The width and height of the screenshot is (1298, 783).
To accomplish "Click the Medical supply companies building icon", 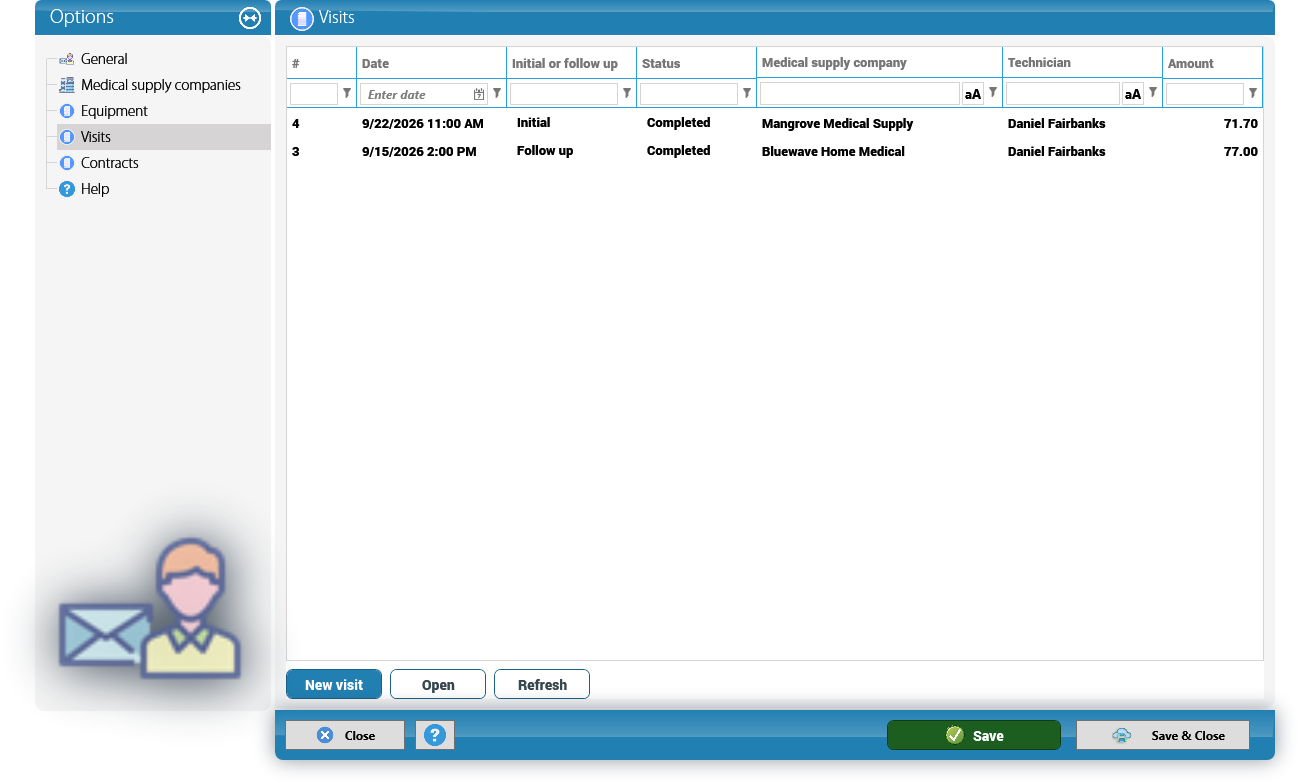I will 67,85.
